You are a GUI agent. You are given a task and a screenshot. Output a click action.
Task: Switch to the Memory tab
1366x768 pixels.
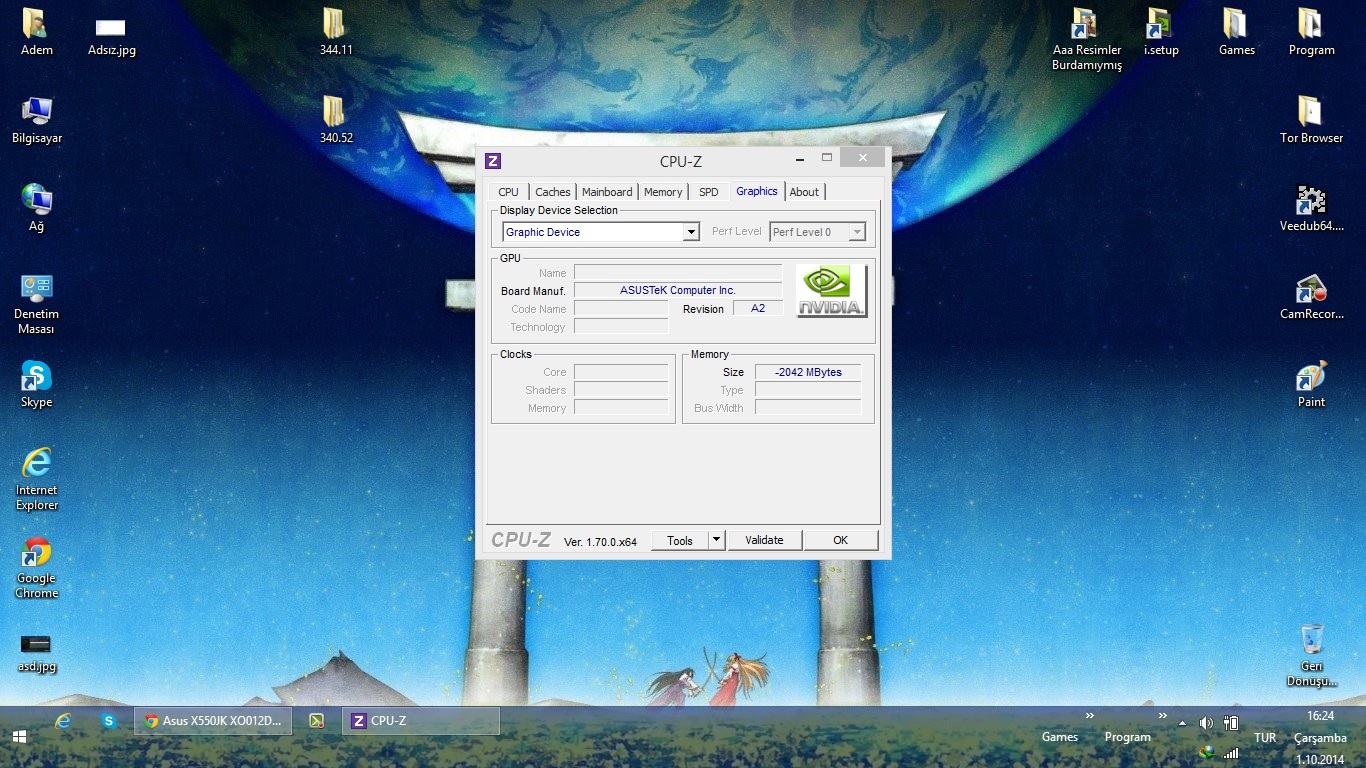663,192
